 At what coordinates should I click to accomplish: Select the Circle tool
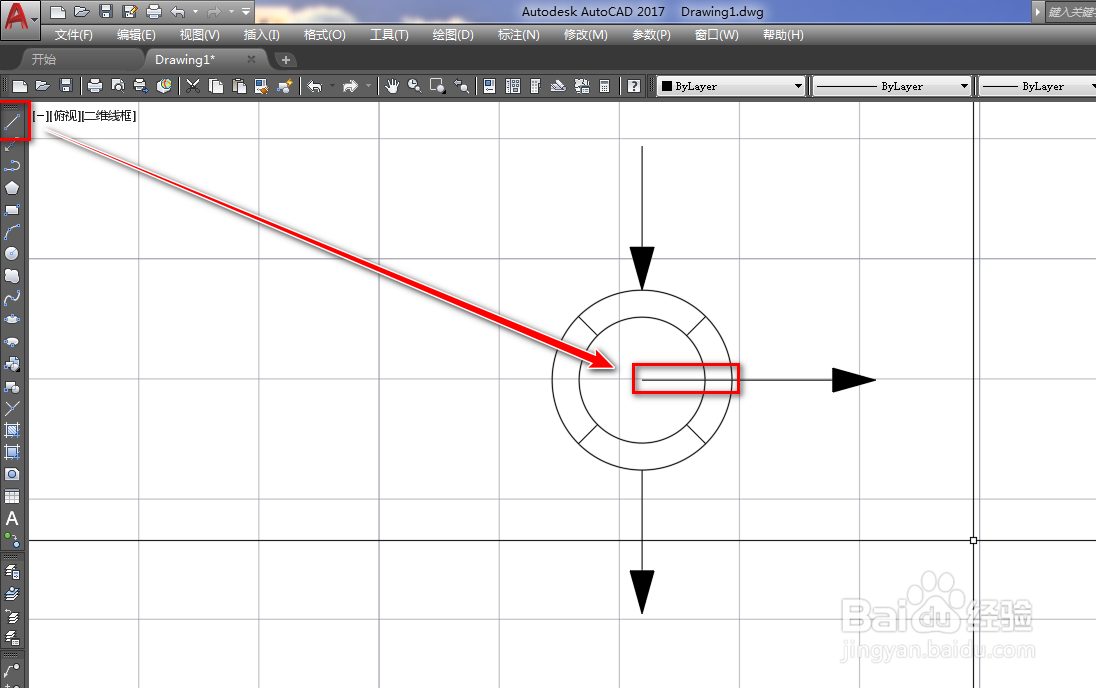coord(12,253)
